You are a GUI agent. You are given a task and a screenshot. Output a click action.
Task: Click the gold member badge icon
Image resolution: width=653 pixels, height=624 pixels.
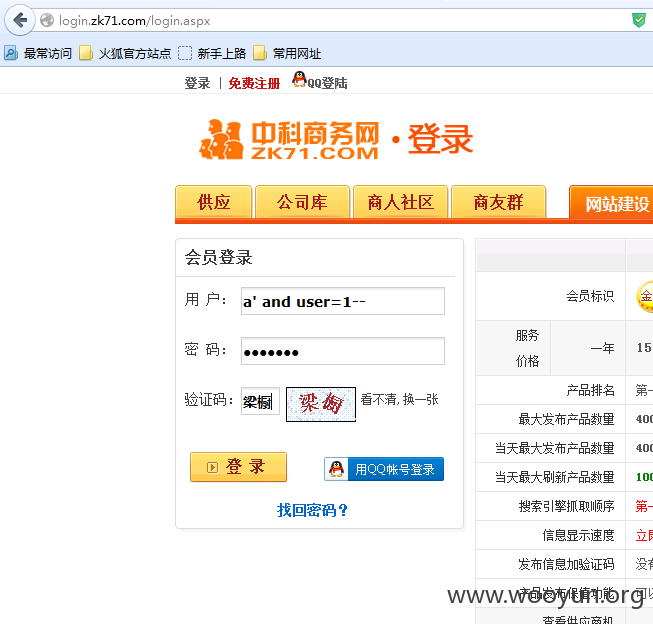[645, 296]
